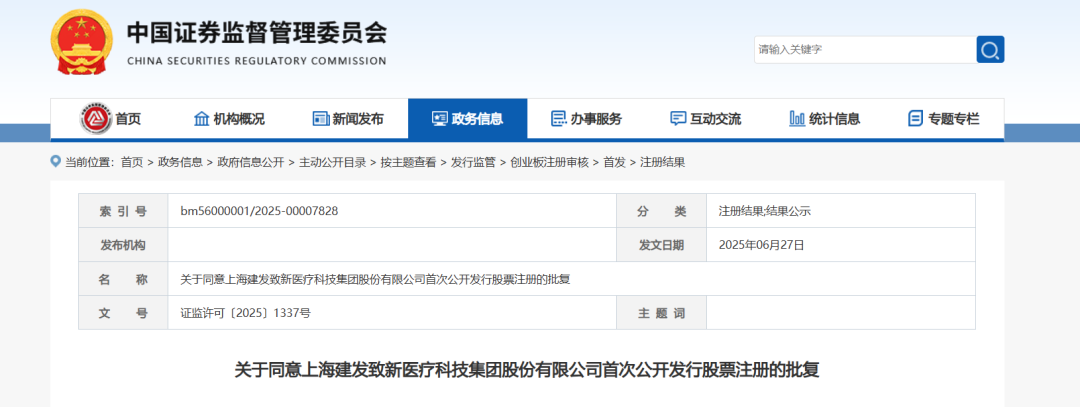Follow the 首发 breadcrumb link
1080x407 pixels.
pyautogui.click(x=614, y=163)
